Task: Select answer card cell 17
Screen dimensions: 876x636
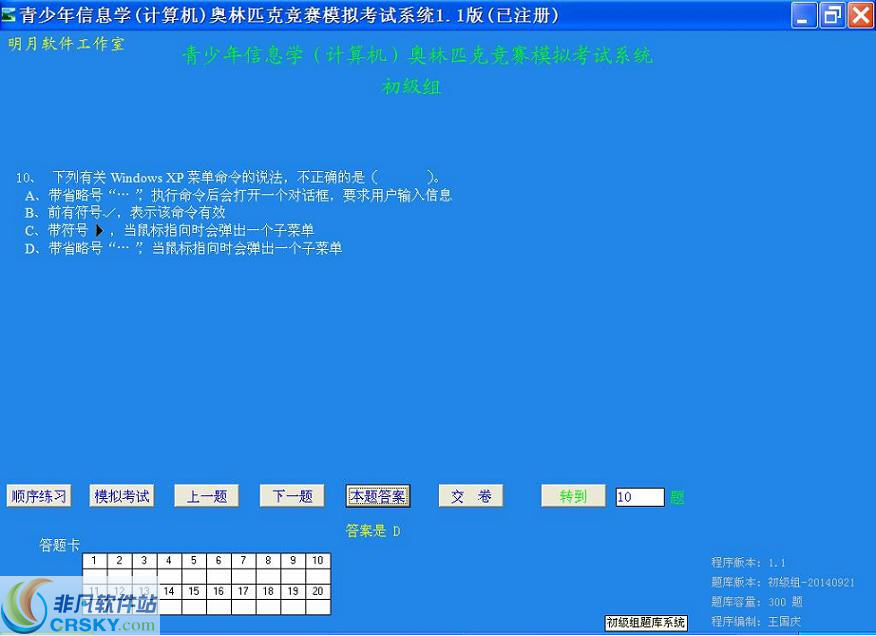Action: coord(244,591)
